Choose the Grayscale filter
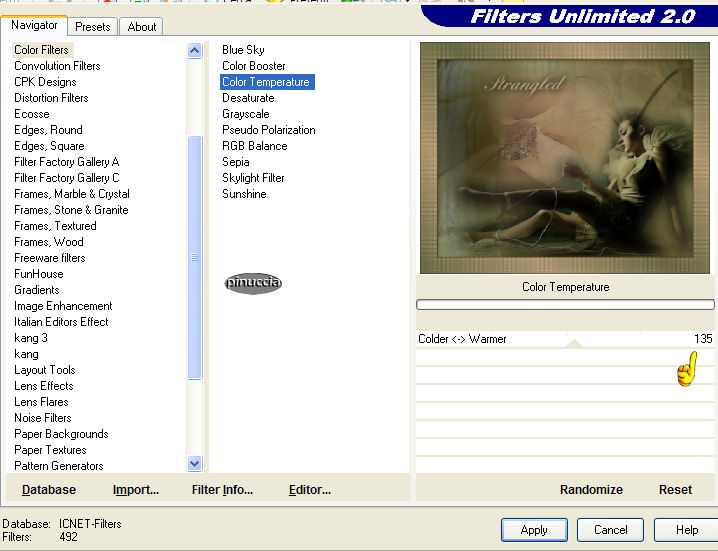This screenshot has height=551, width=718. point(245,114)
